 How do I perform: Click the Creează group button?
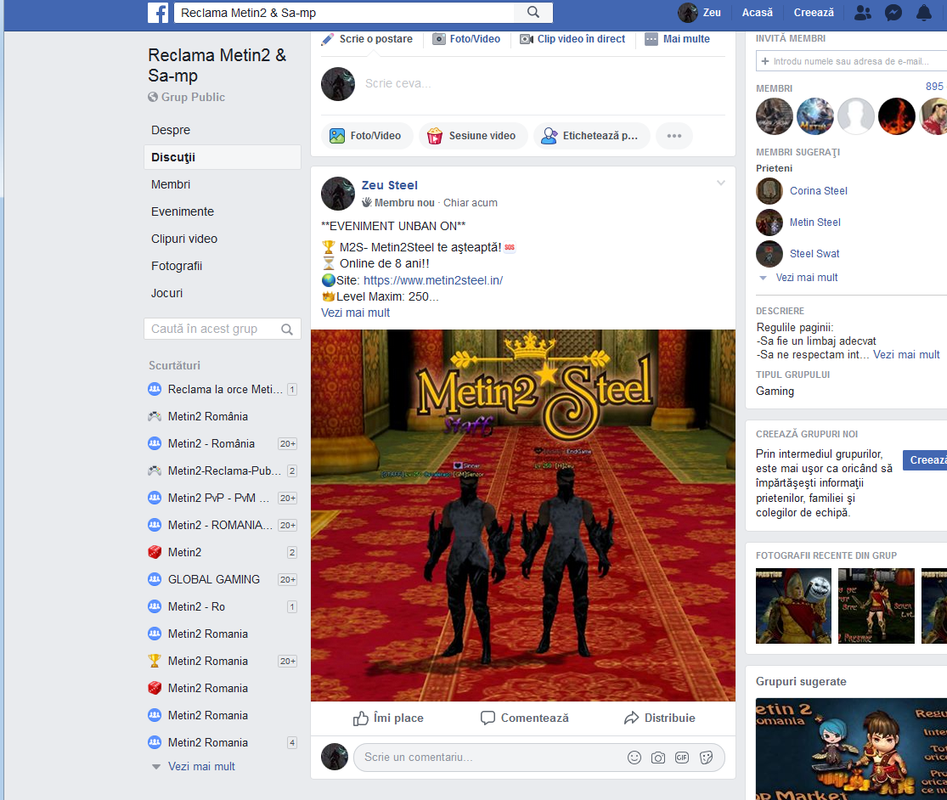click(x=925, y=460)
